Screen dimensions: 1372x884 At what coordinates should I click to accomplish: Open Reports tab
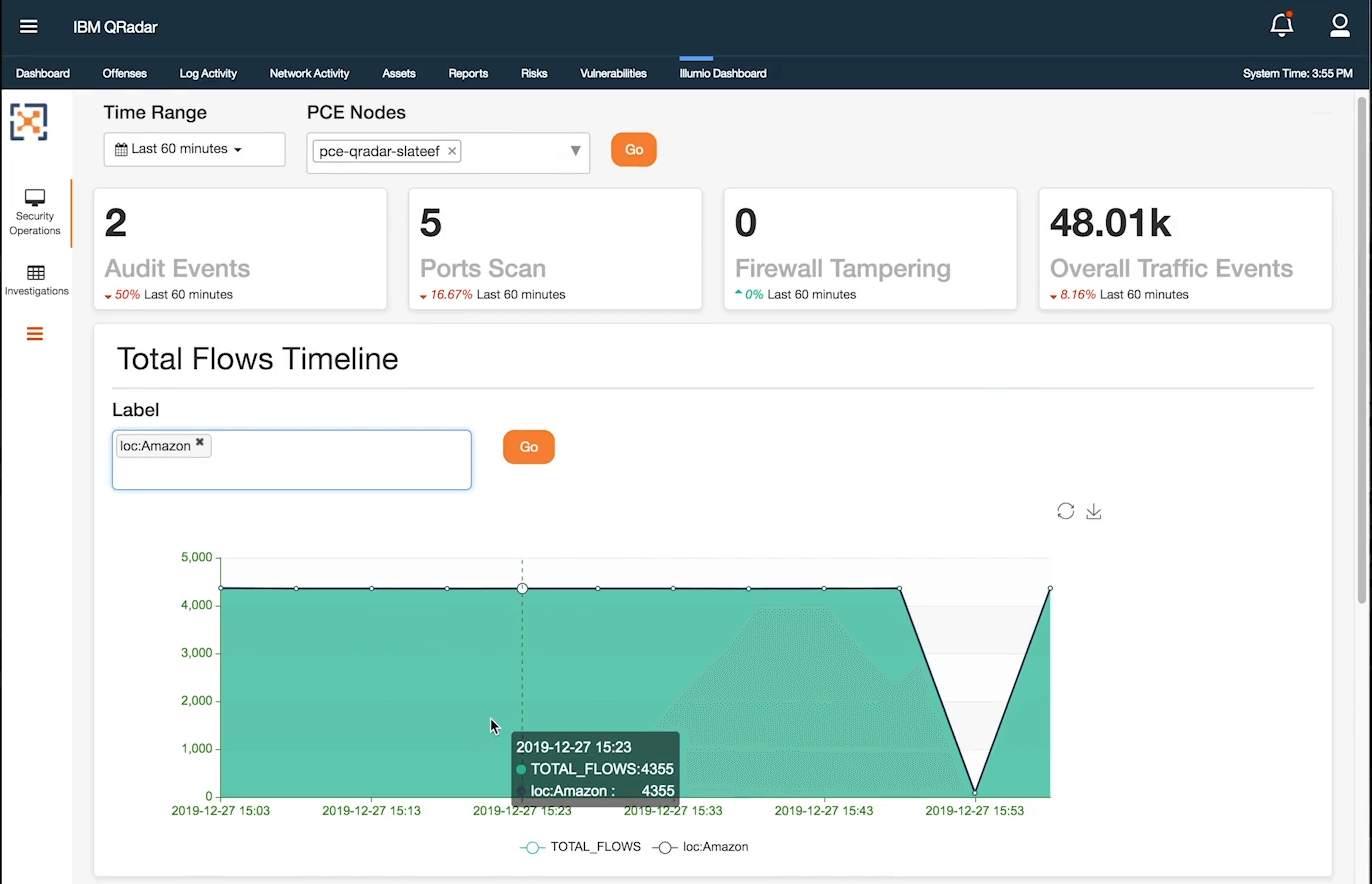468,73
